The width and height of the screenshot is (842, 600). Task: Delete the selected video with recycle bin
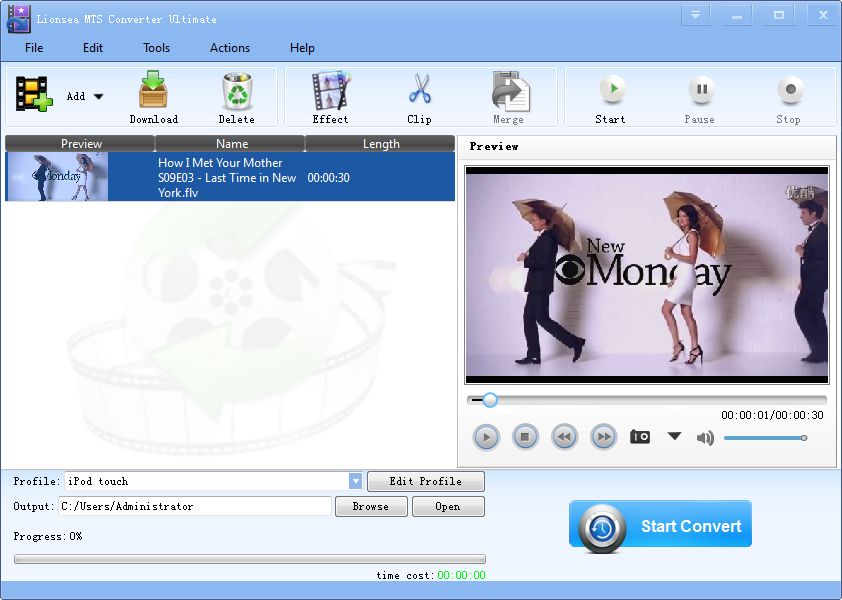tap(237, 98)
